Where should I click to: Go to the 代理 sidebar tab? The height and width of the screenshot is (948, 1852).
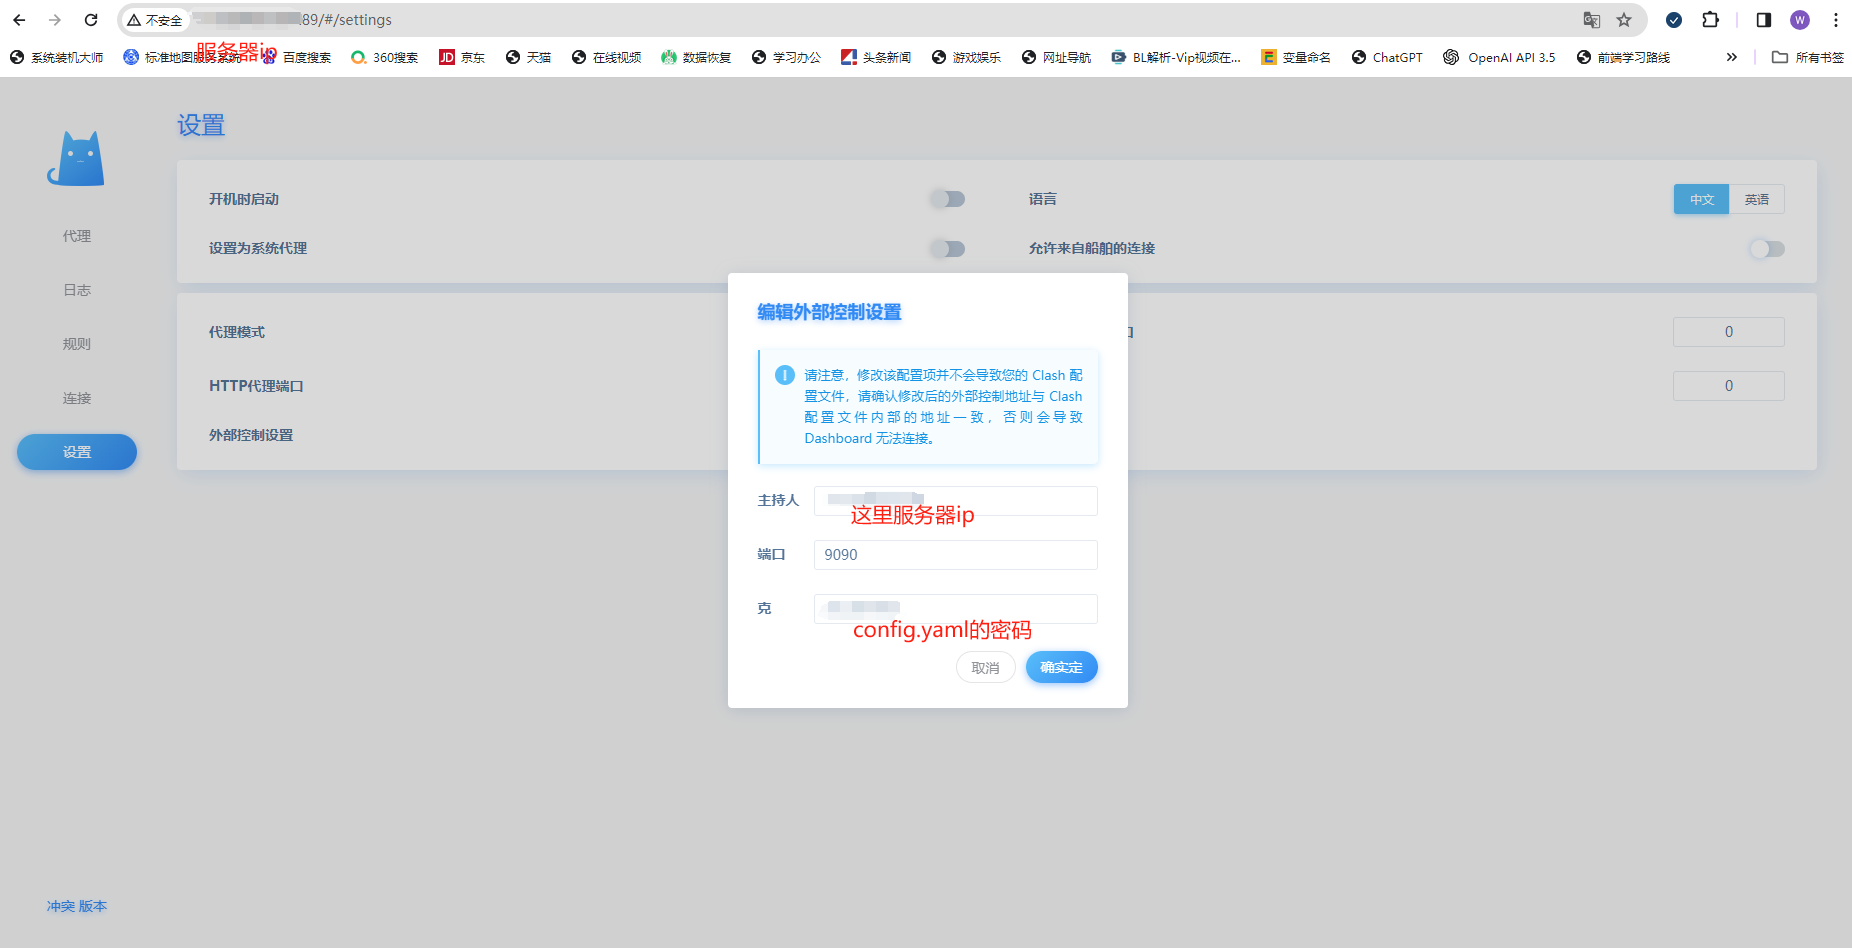77,236
